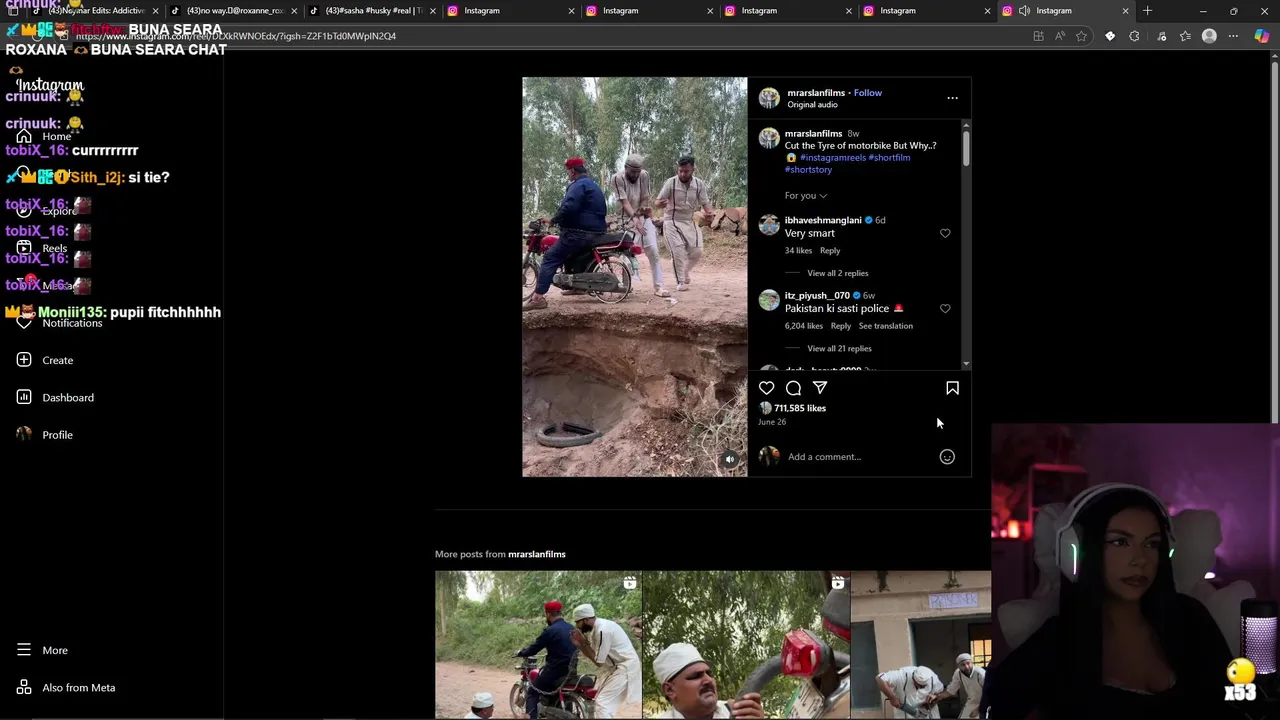This screenshot has height=720, width=1280.
Task: Like ibhaveshmanglani's comment
Action: coord(945,233)
